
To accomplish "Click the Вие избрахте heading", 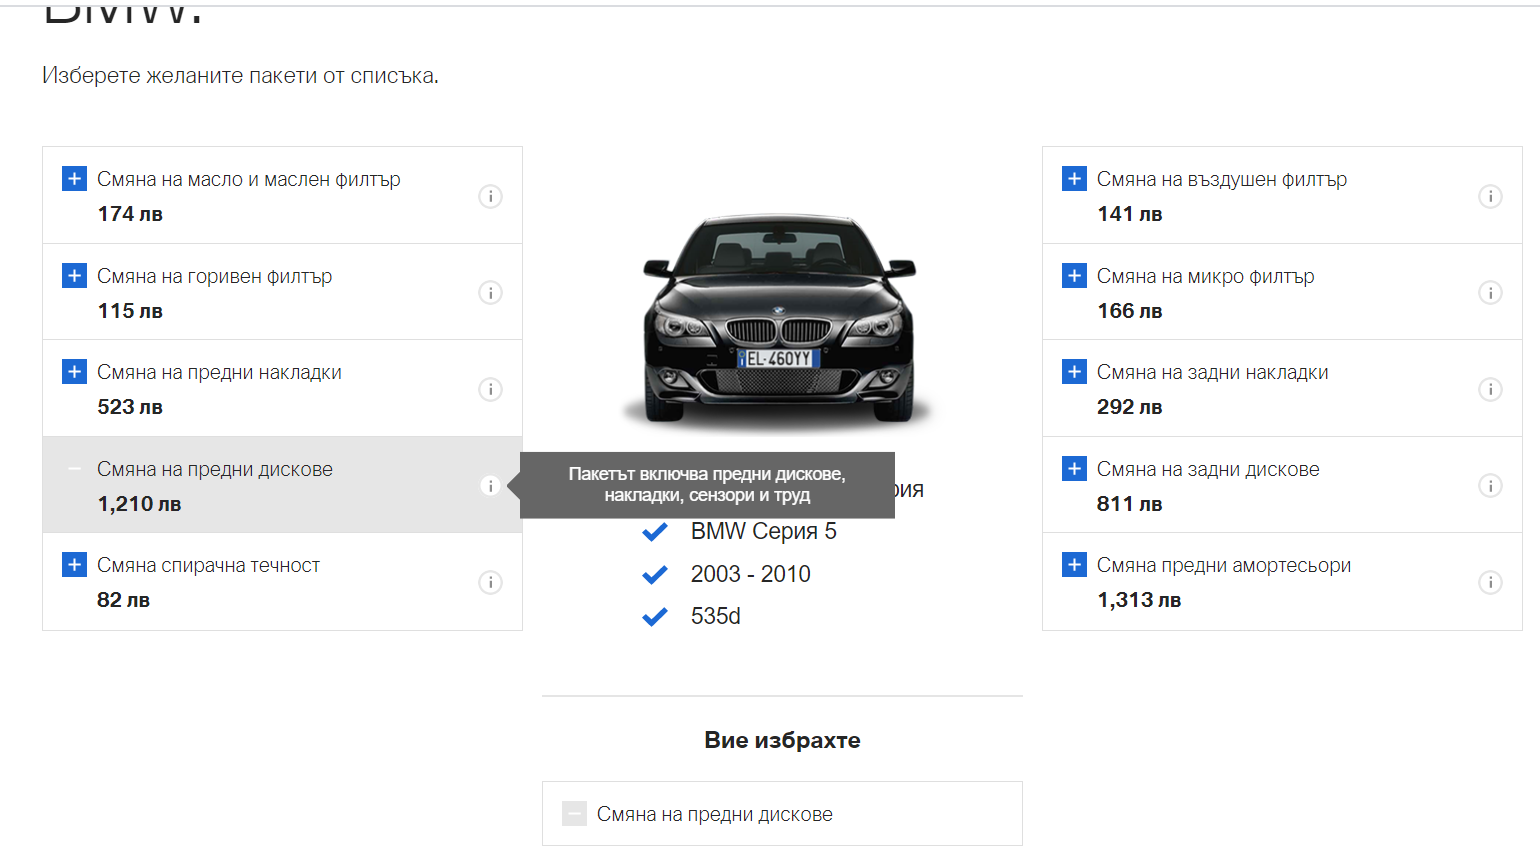I will [x=782, y=740].
